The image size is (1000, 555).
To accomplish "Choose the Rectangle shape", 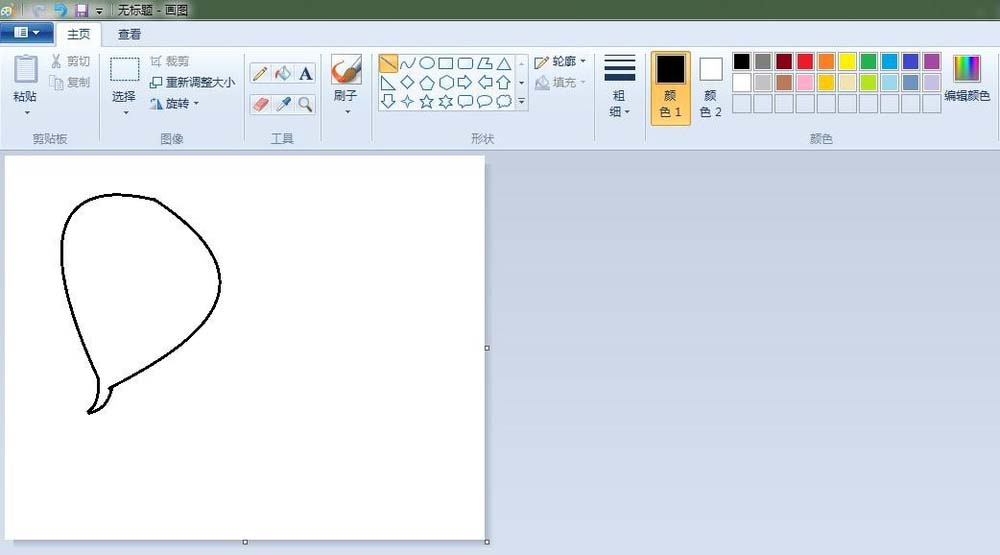I will 446,63.
